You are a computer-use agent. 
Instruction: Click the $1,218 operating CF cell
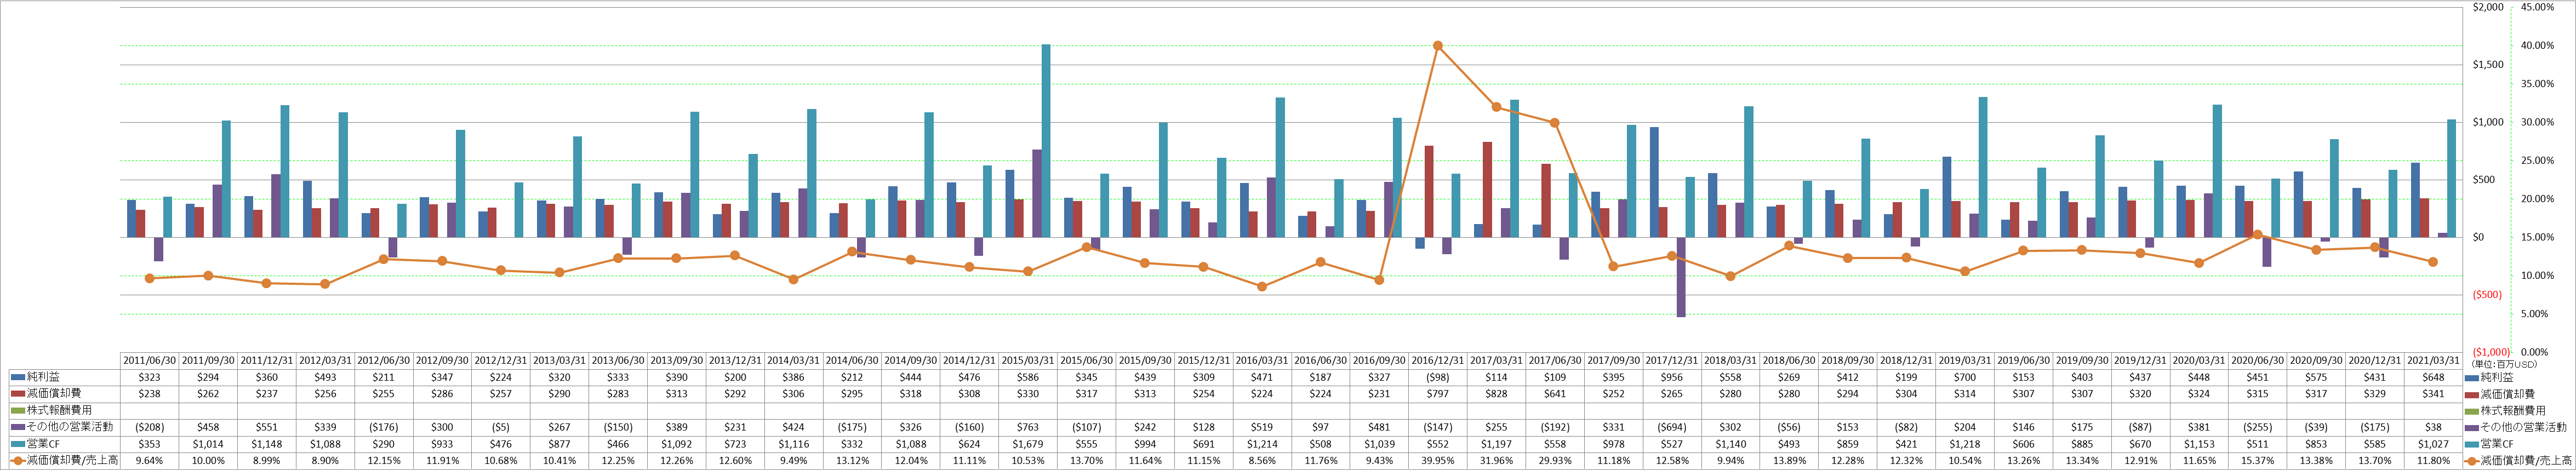click(1964, 444)
